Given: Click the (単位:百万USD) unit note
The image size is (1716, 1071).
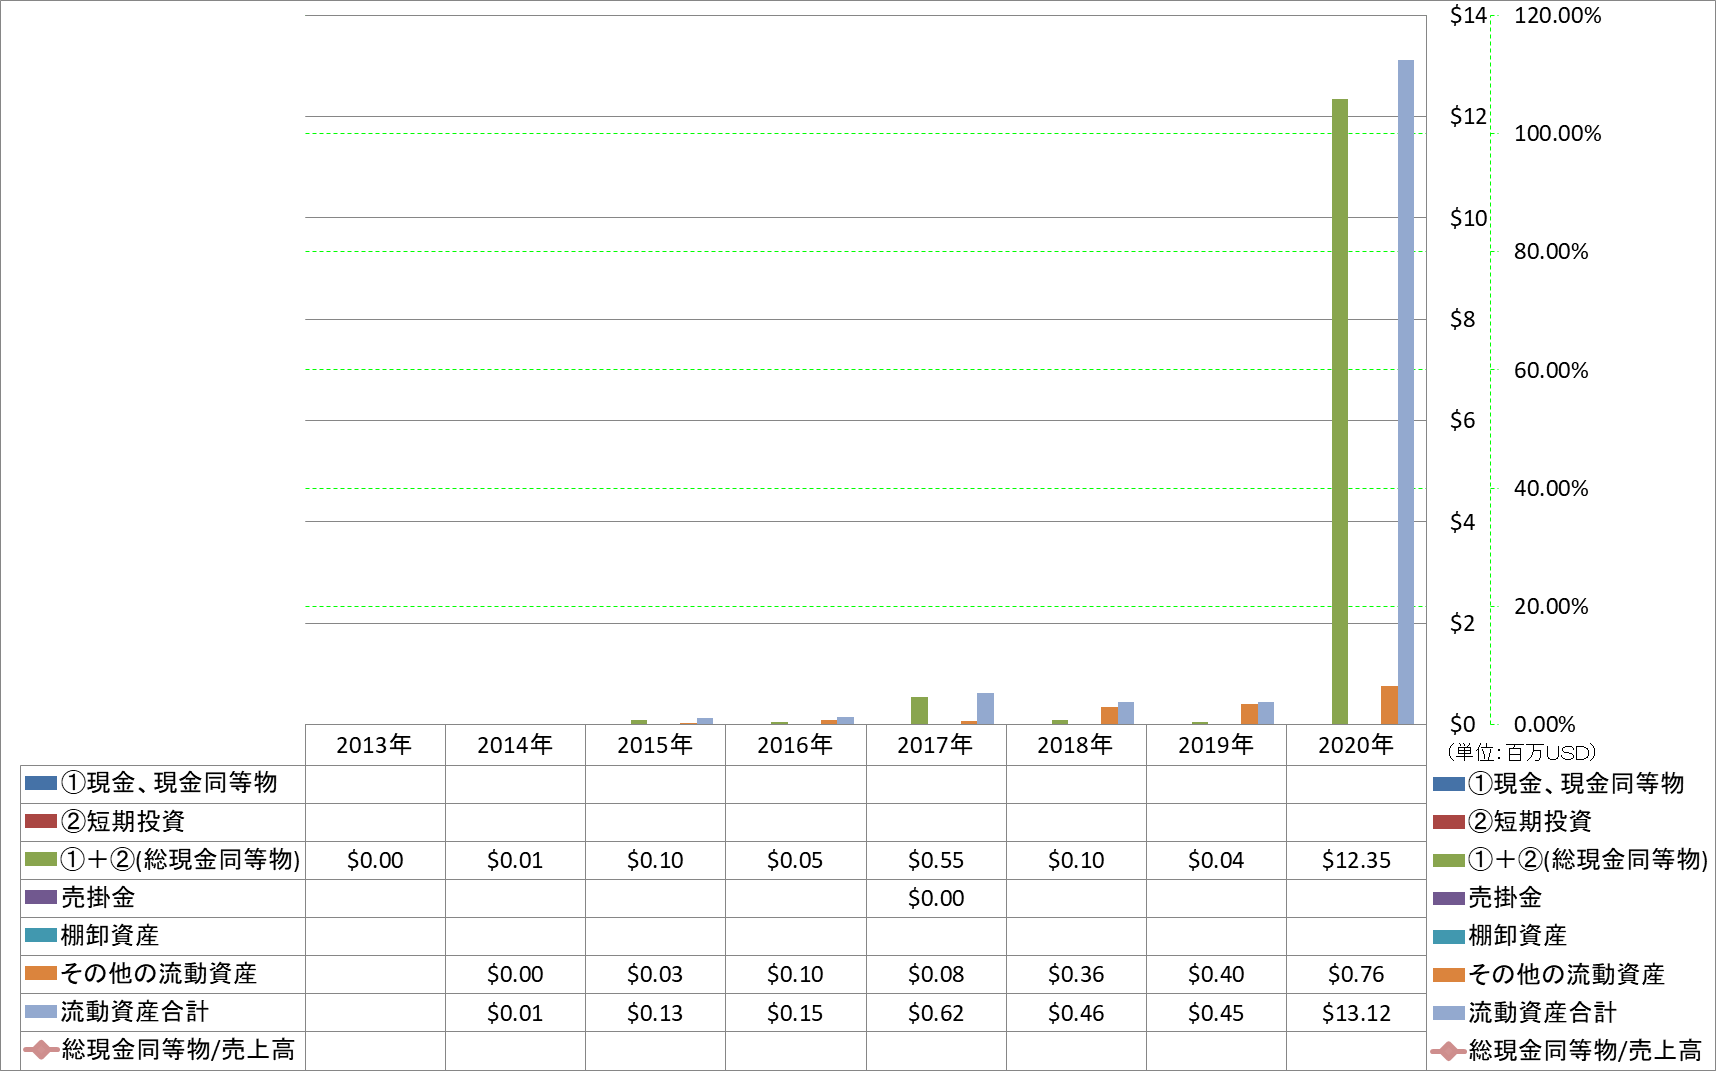Looking at the screenshot, I should 1521,753.
